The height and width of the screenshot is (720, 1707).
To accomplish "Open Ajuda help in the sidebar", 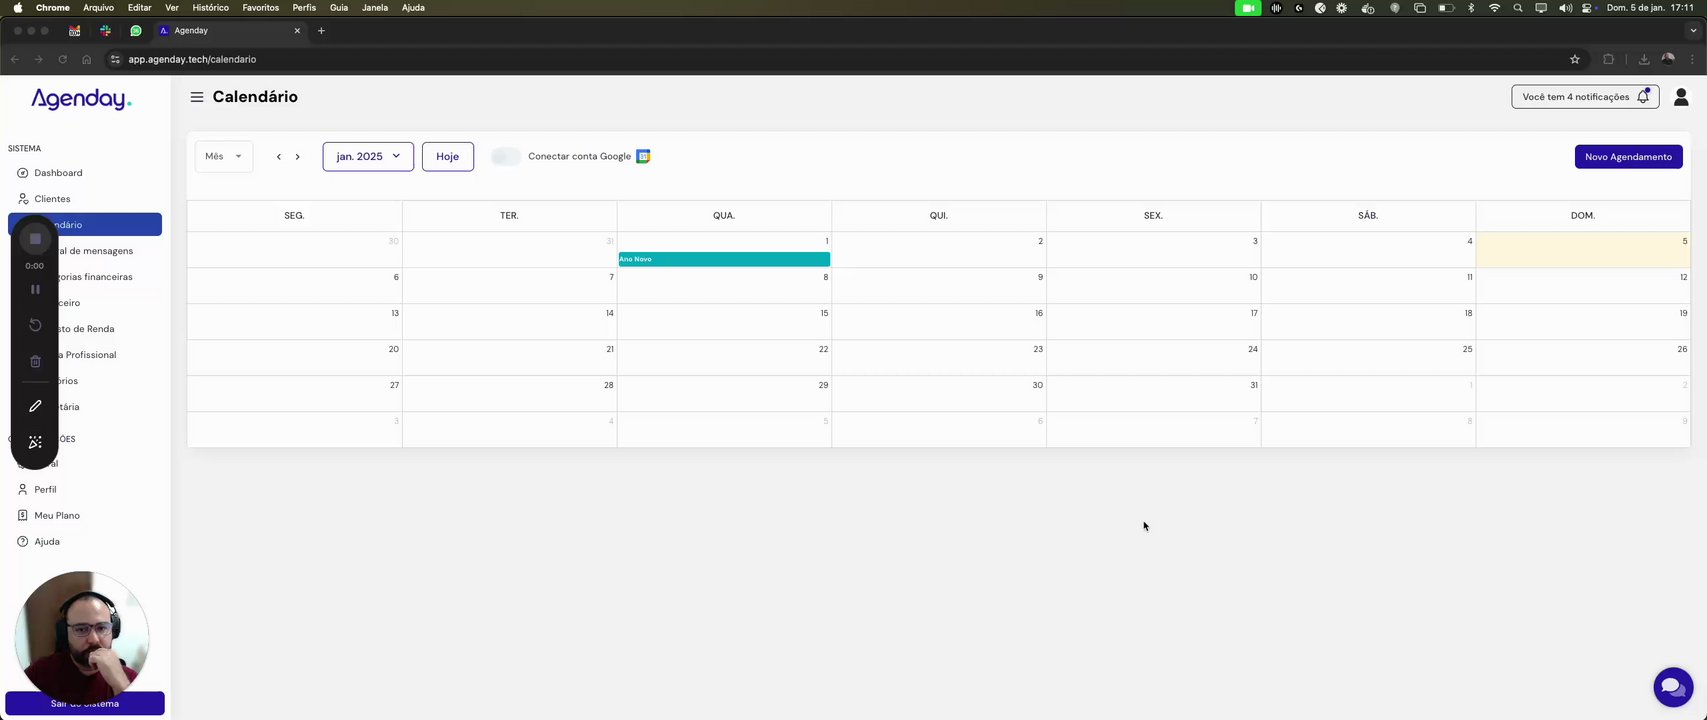I will pos(84,542).
